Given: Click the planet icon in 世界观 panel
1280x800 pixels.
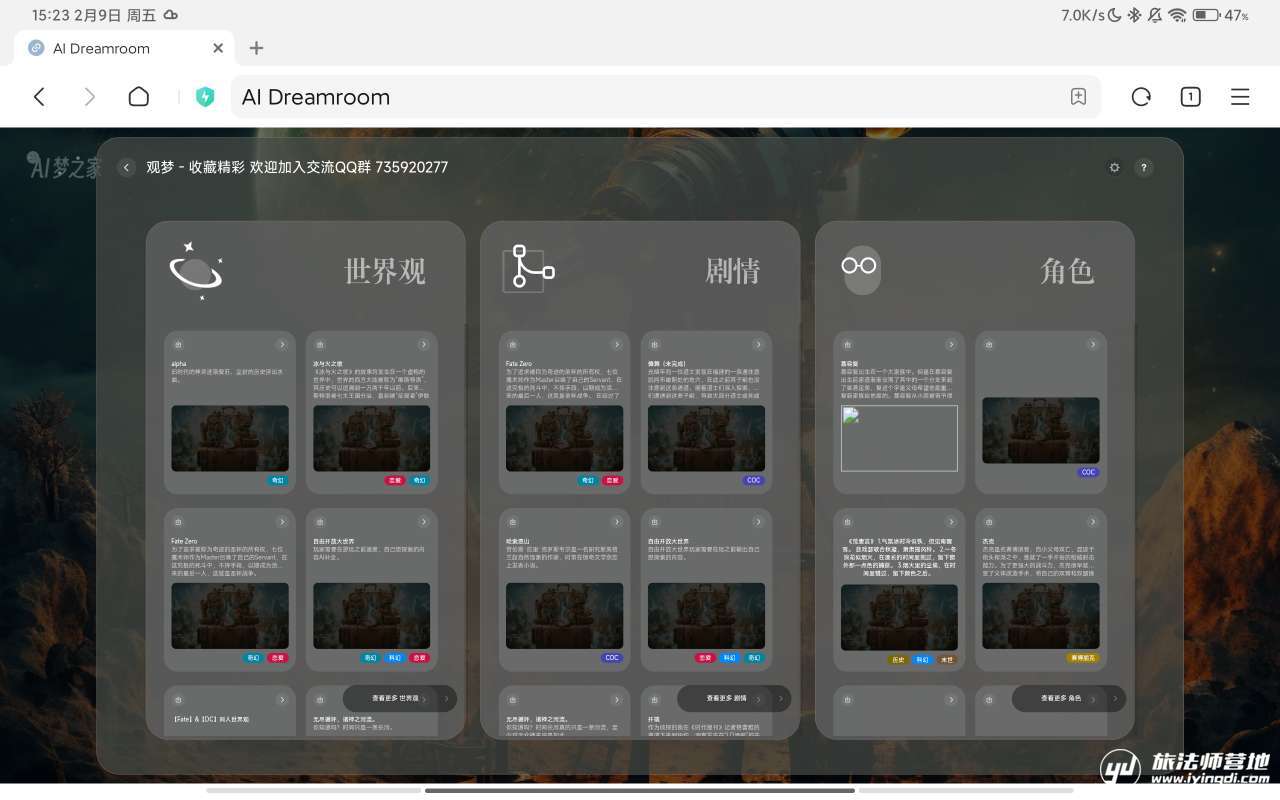Looking at the screenshot, I should [x=196, y=271].
